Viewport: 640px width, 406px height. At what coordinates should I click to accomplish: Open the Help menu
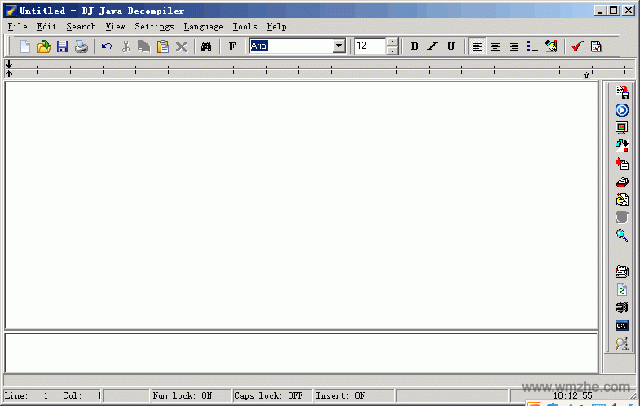pyautogui.click(x=276, y=27)
